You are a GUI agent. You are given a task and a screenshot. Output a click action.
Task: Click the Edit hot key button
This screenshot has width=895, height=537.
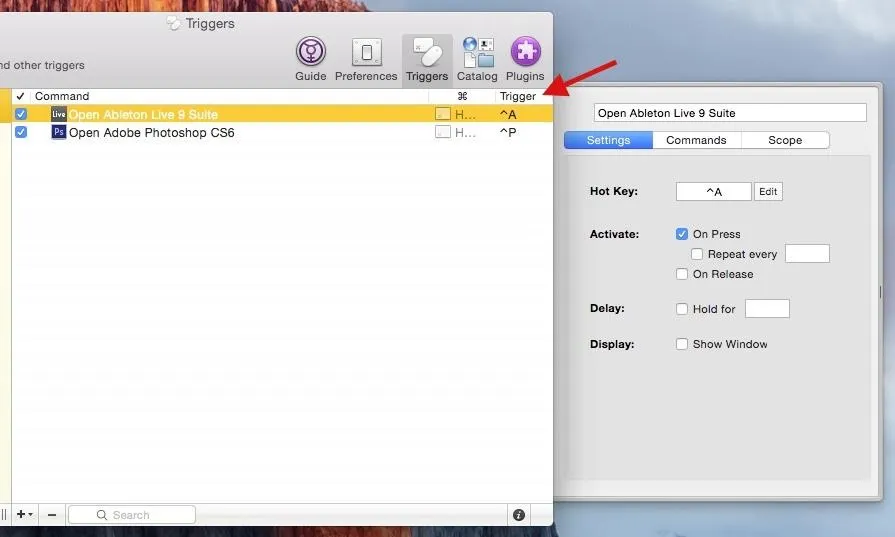tap(768, 192)
